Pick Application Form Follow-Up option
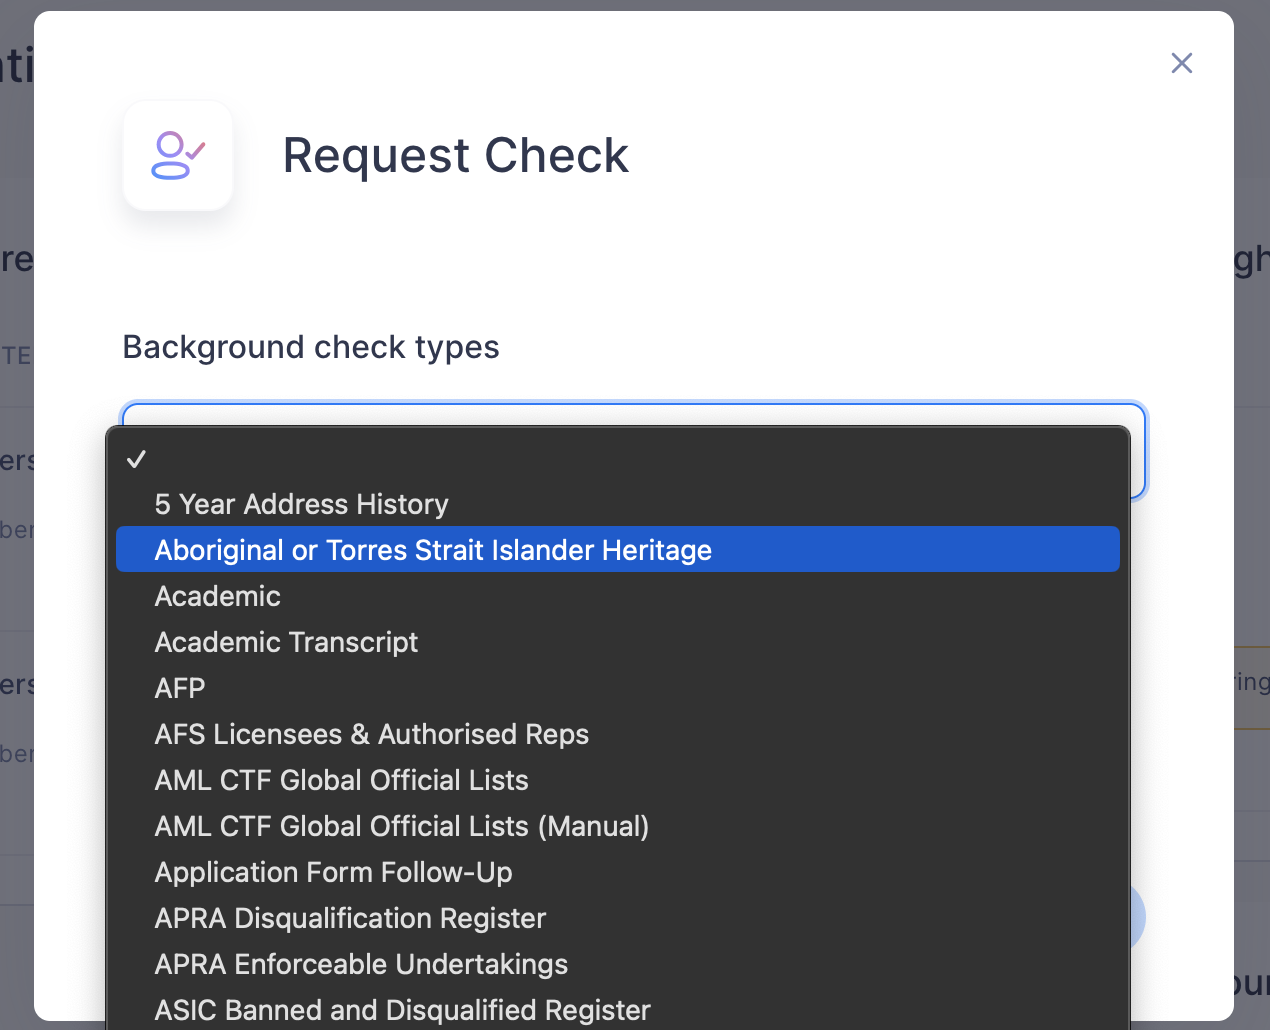The image size is (1270, 1030). point(333,872)
